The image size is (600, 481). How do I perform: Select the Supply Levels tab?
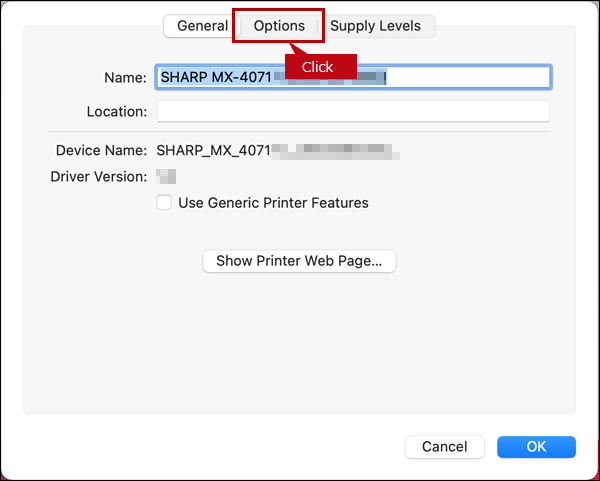pos(375,26)
